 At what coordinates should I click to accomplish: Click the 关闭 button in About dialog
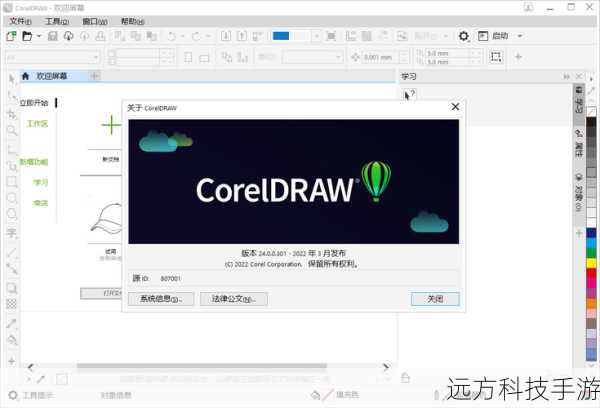point(435,299)
